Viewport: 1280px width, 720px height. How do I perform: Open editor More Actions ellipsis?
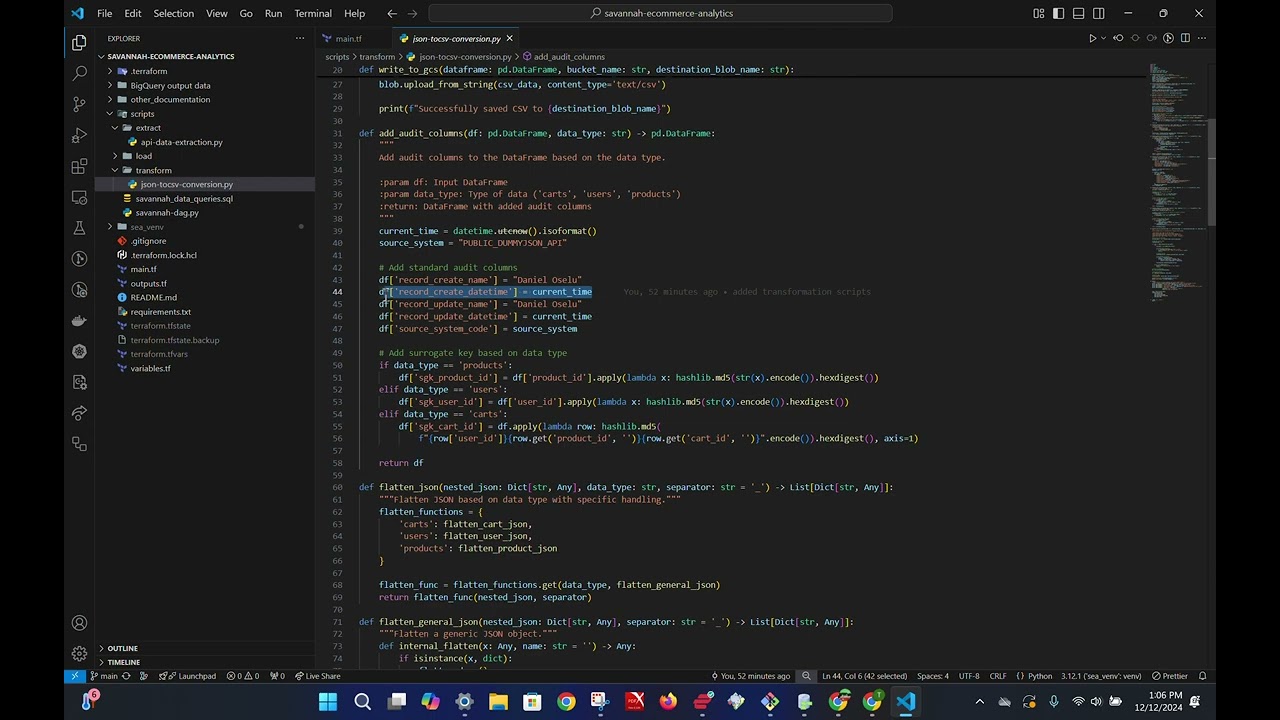(x=1202, y=38)
